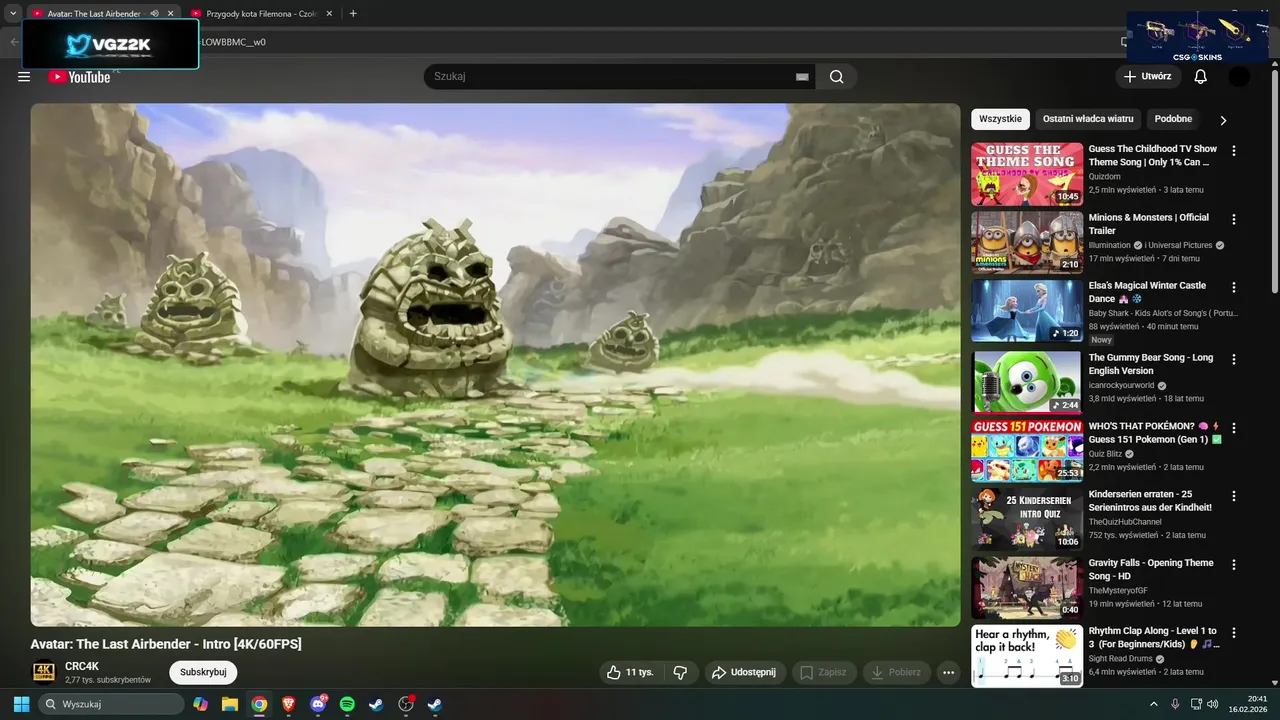Open the system tray volume icon

coord(1212,704)
